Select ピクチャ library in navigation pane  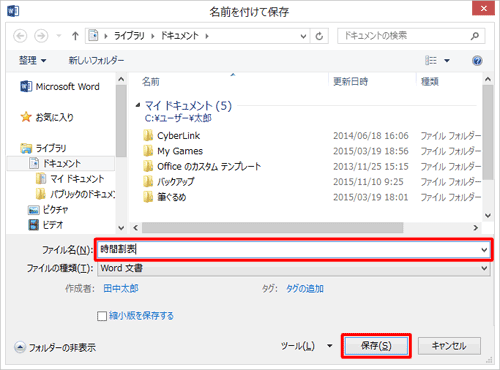tap(48, 210)
